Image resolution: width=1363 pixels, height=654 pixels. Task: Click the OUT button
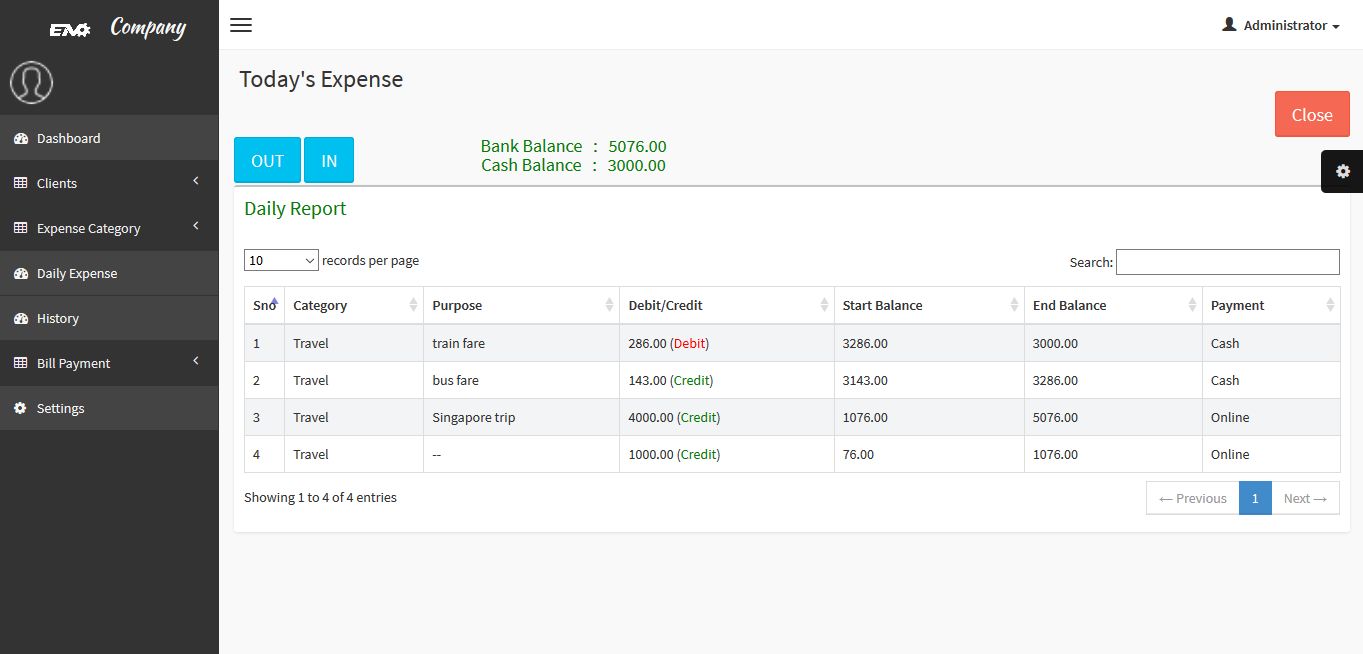267,161
